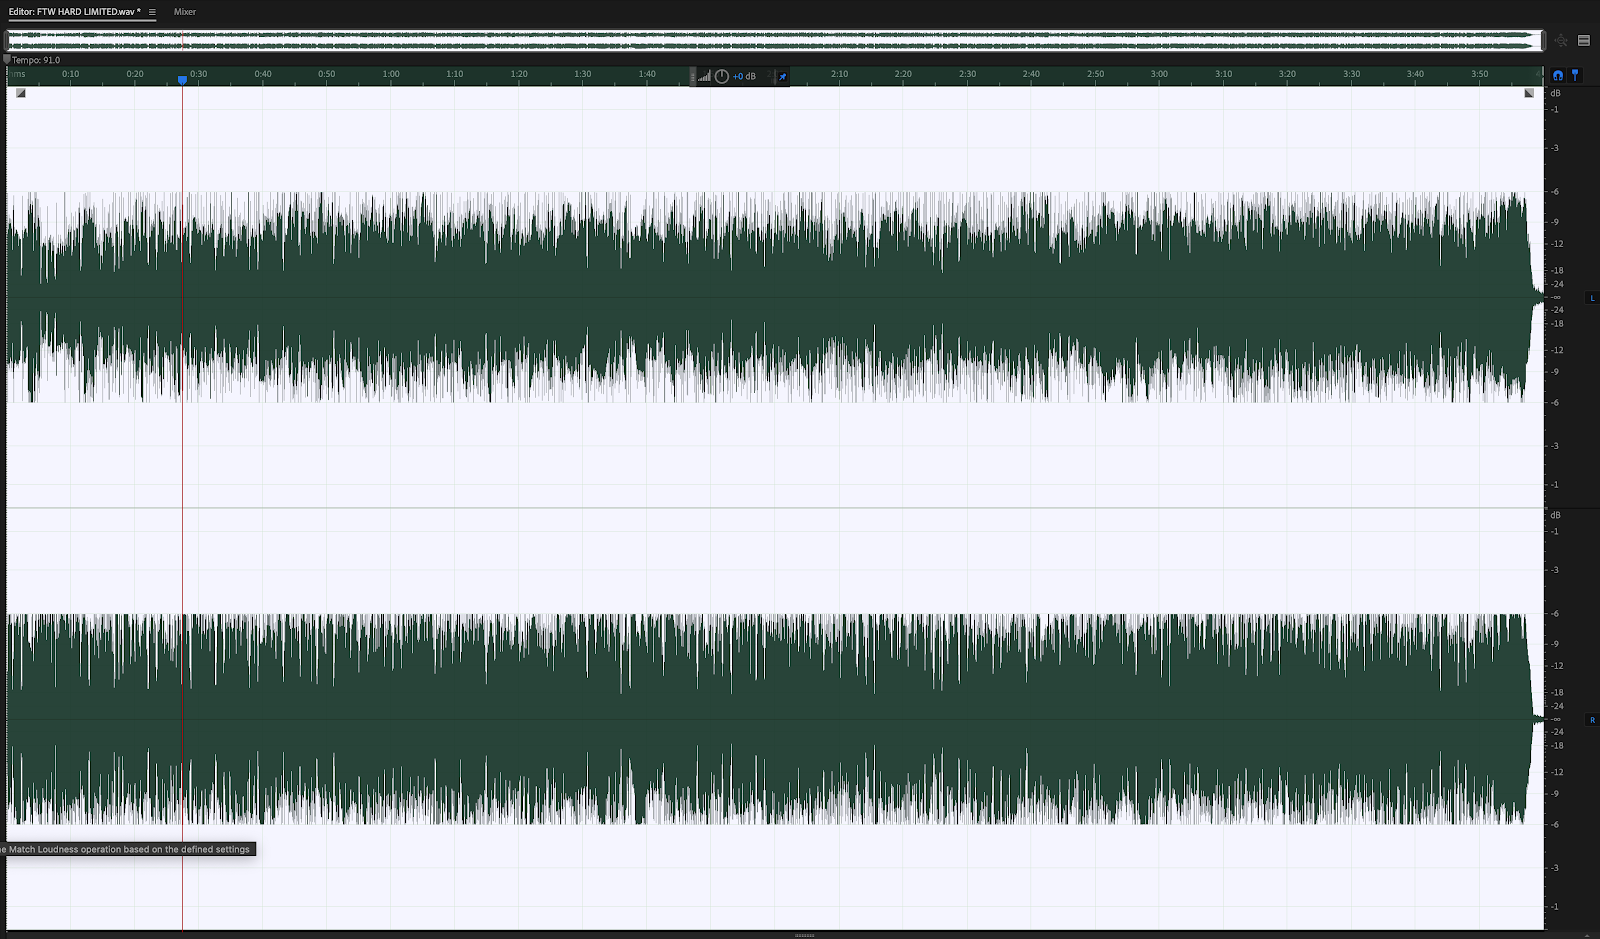Adjust the HUD amplitude gain knob

tap(722, 76)
